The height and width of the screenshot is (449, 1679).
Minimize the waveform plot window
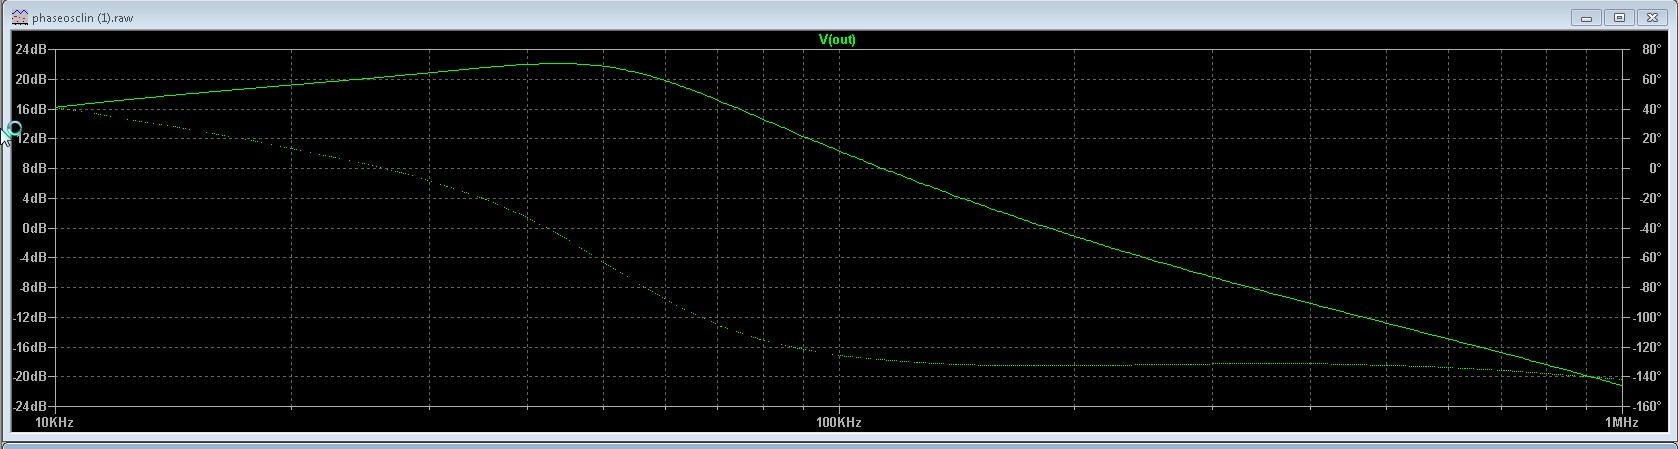click(1587, 18)
